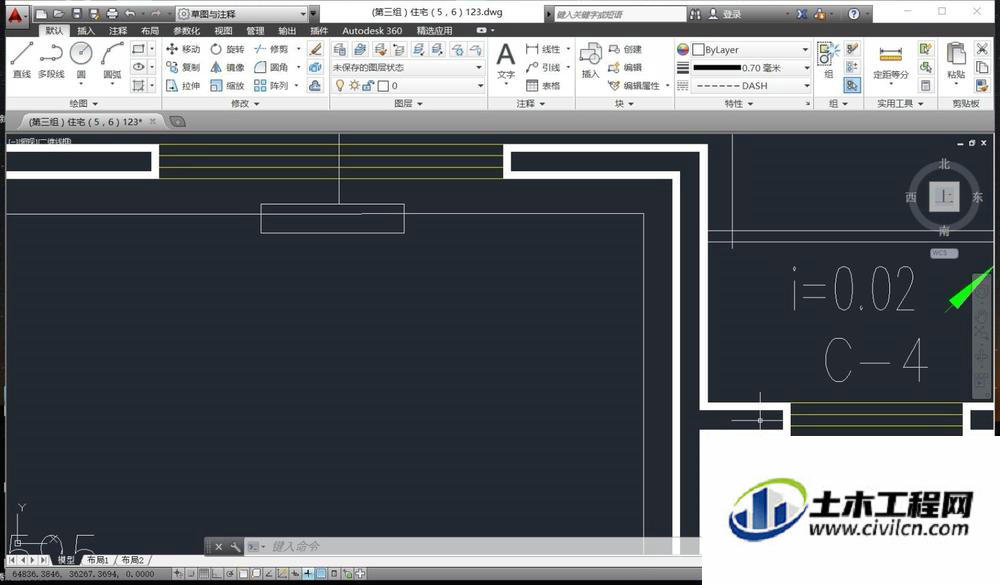Switch to the 布局1 layout tab
The height and width of the screenshot is (585, 1000).
click(x=98, y=560)
